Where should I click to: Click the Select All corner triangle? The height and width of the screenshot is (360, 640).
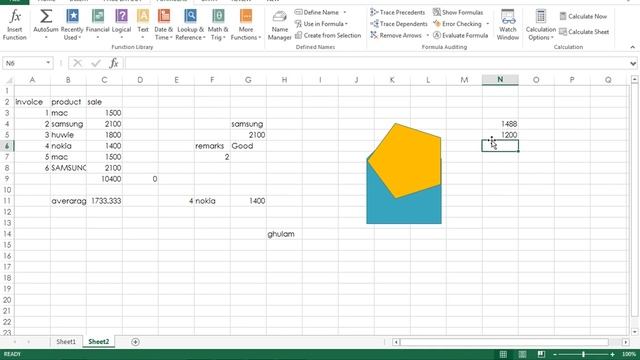pos(8,80)
